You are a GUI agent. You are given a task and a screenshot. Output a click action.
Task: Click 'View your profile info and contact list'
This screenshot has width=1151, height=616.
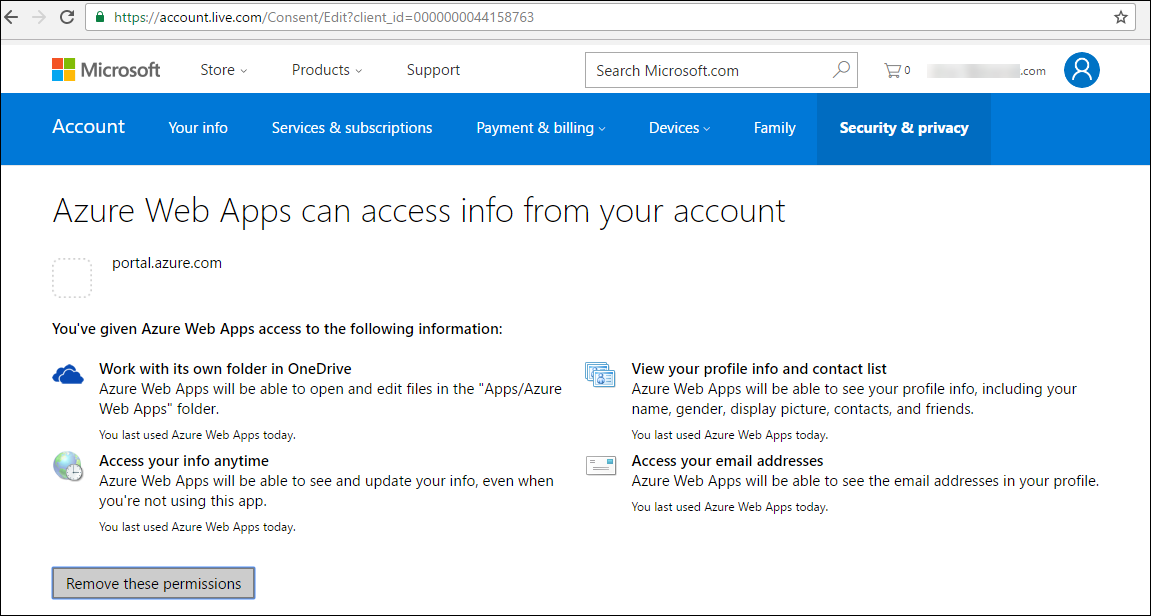(x=759, y=369)
